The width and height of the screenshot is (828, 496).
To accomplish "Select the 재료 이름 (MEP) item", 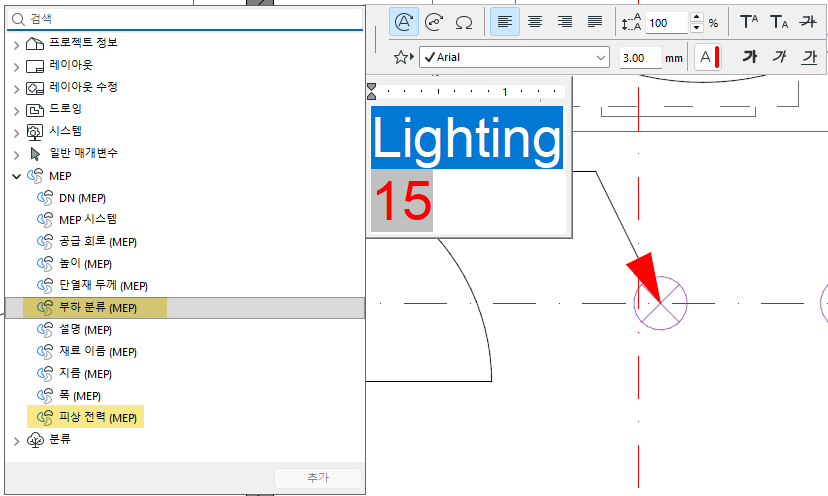I will click(185, 352).
